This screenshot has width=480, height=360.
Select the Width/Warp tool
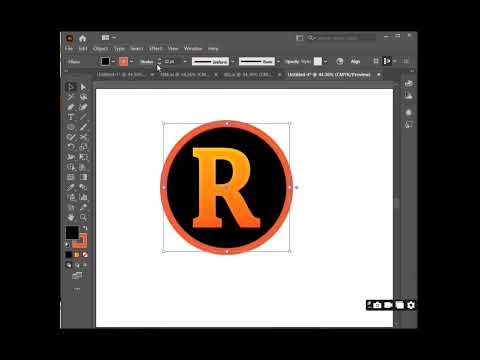[x=71, y=157]
